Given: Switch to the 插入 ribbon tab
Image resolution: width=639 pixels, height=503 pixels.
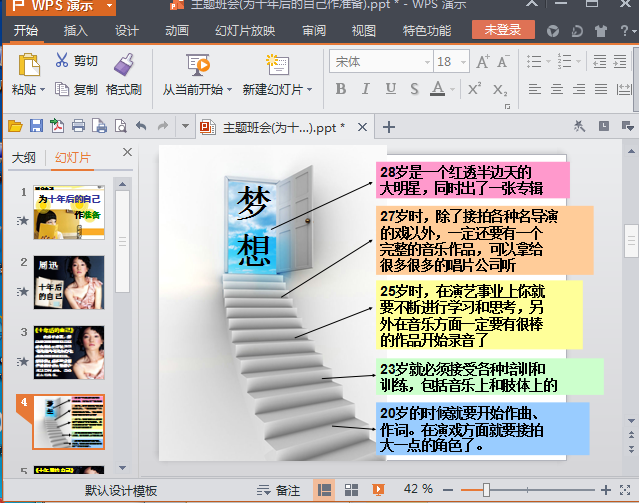Looking at the screenshot, I should [76, 31].
